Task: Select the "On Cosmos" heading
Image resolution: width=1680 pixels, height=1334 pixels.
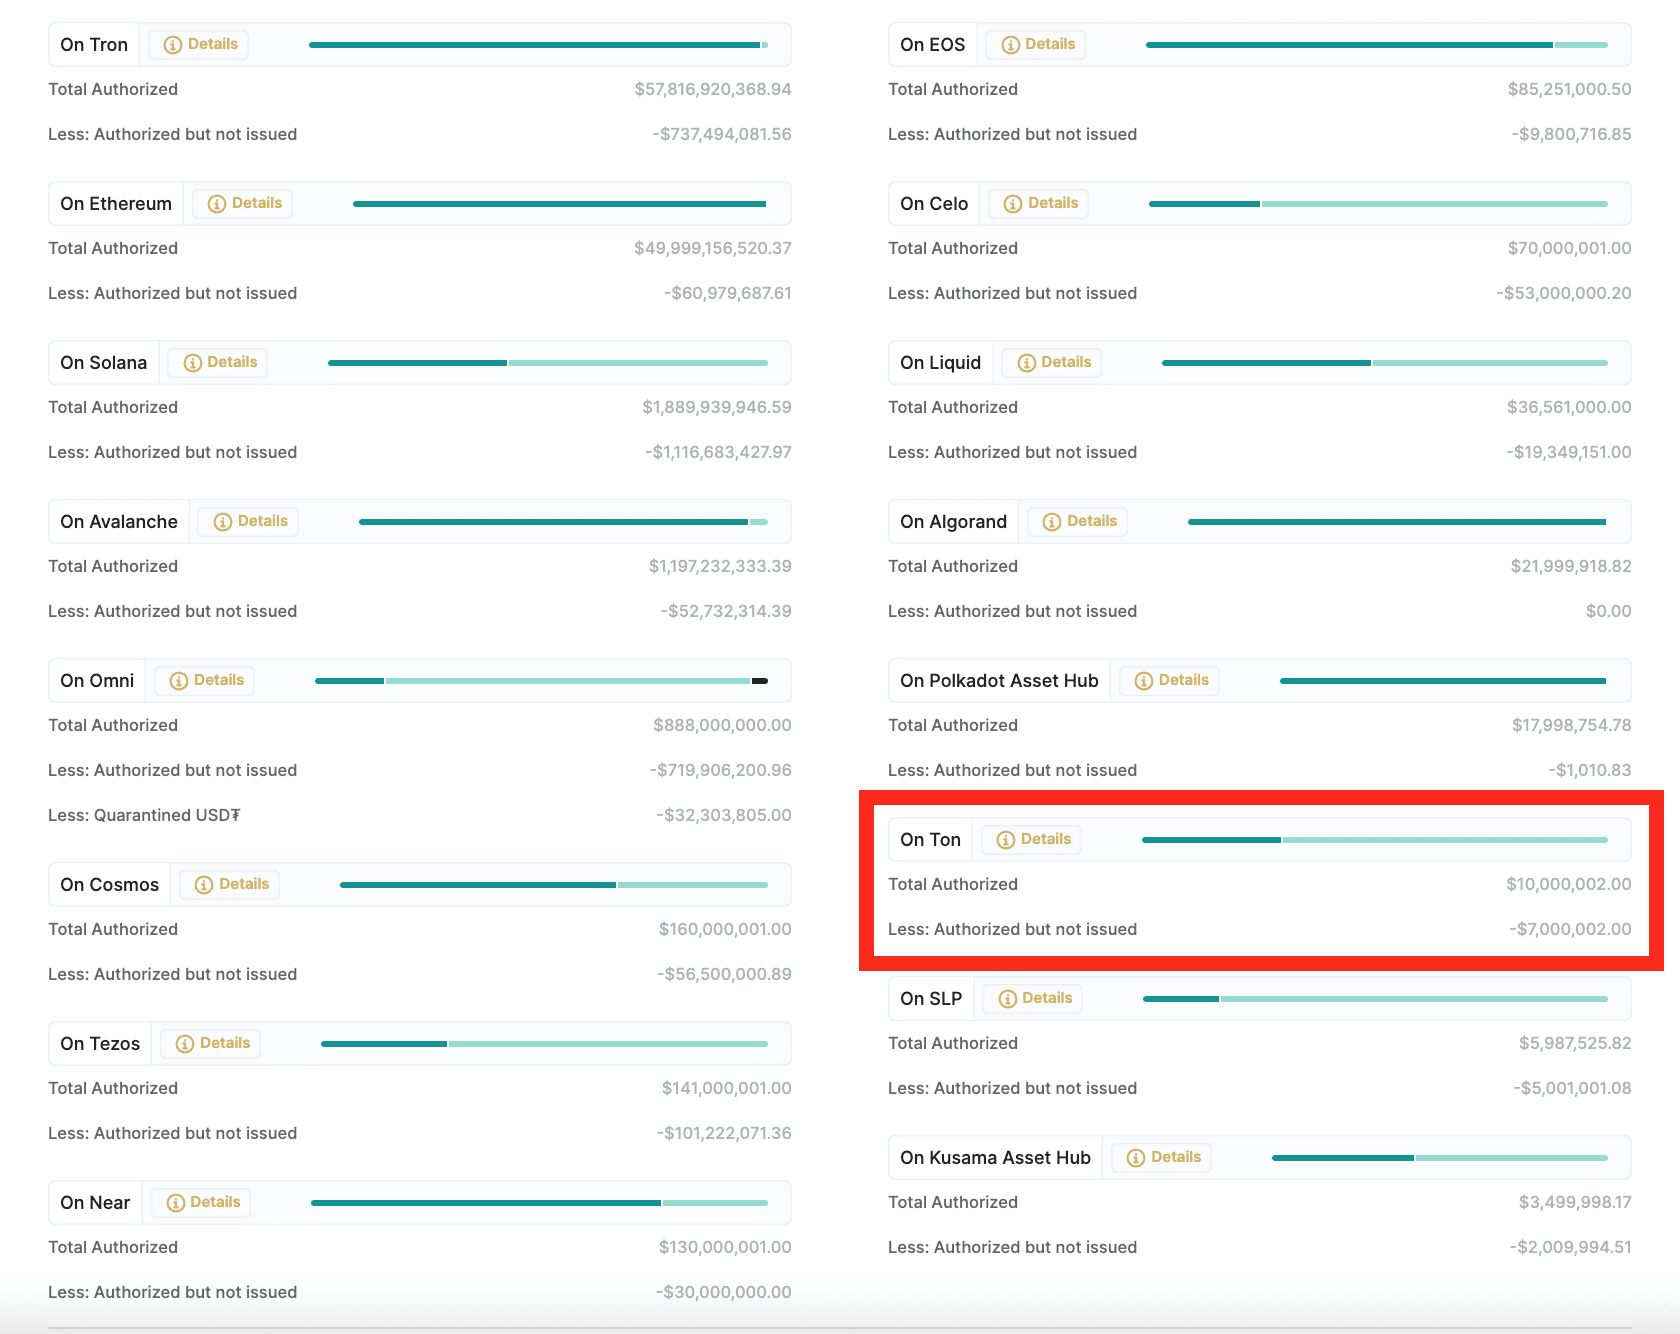Action: coord(110,885)
